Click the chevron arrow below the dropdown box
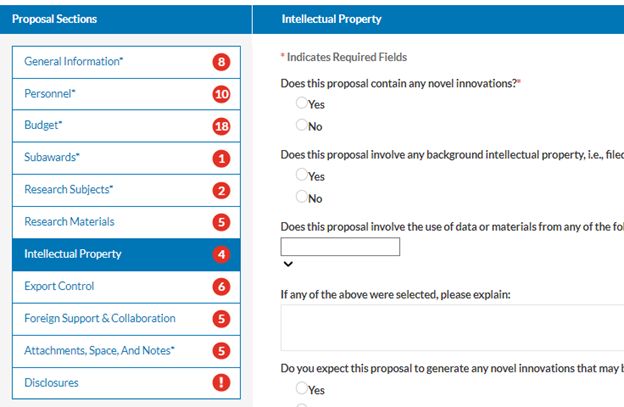This screenshot has width=624, height=407. pyautogui.click(x=288, y=265)
